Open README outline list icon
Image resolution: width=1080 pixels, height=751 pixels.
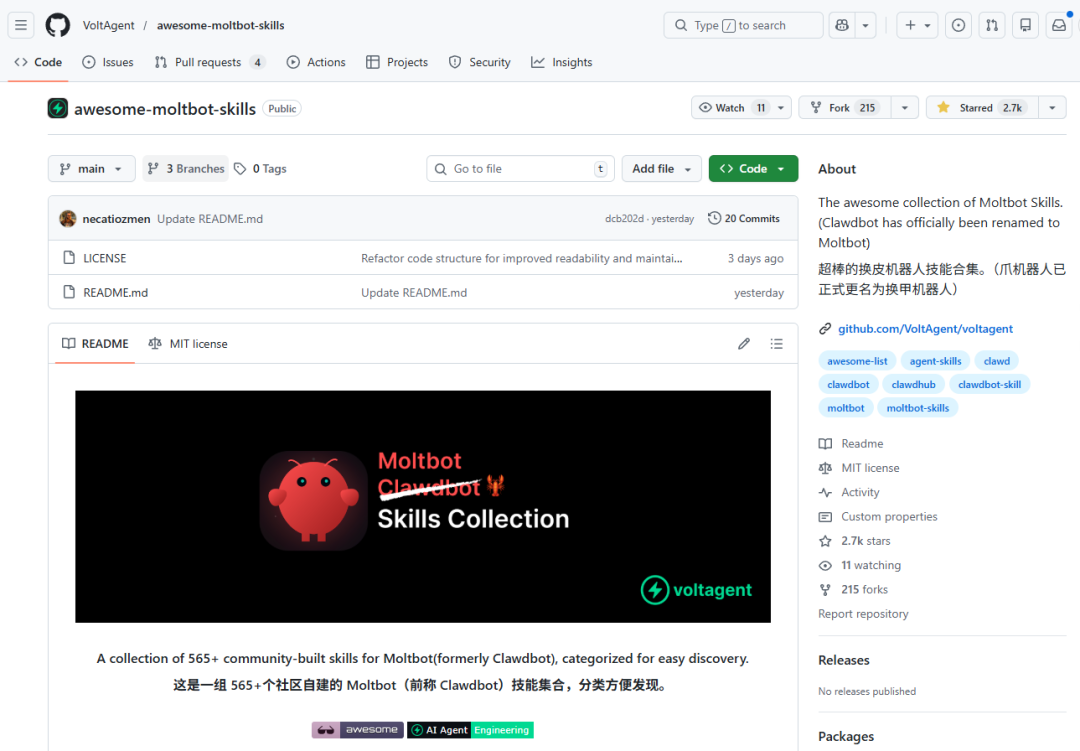coord(776,343)
